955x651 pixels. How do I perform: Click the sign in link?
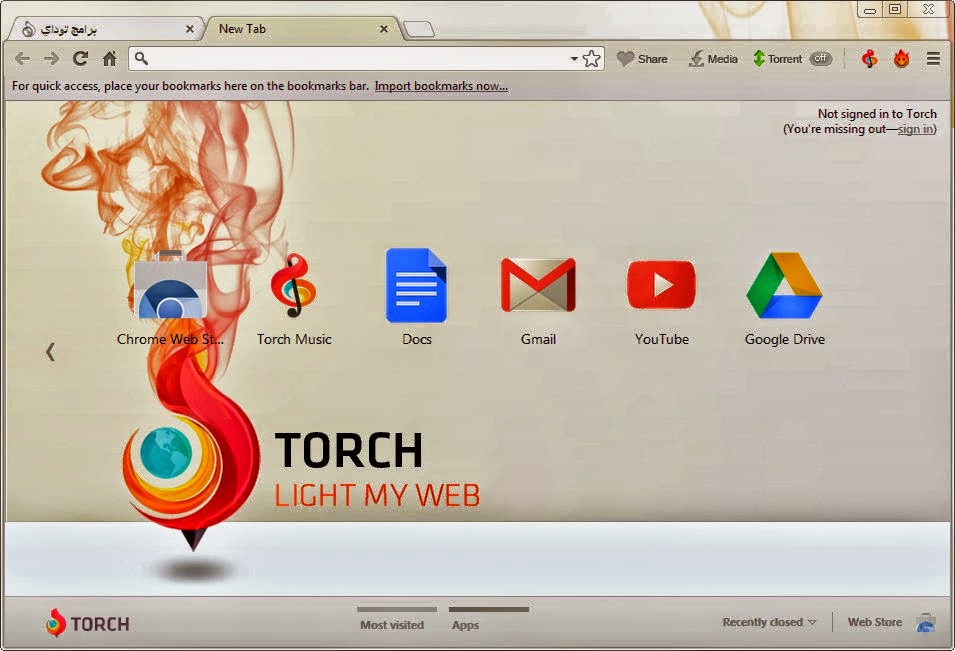[x=915, y=129]
